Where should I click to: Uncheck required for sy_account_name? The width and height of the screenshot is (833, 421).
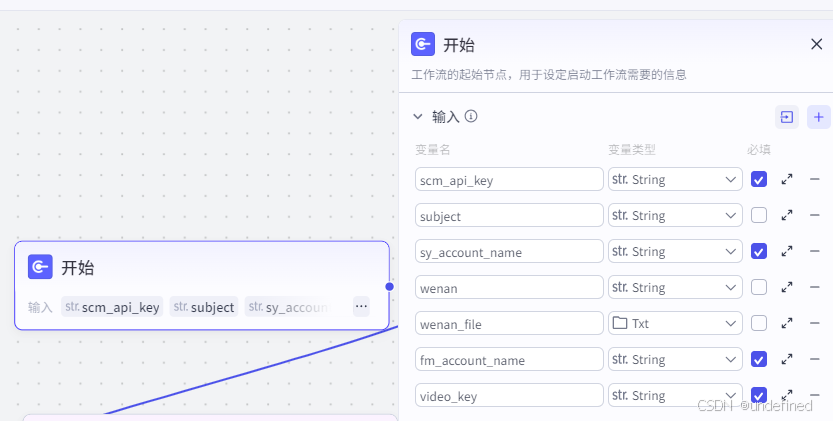pyautogui.click(x=759, y=251)
